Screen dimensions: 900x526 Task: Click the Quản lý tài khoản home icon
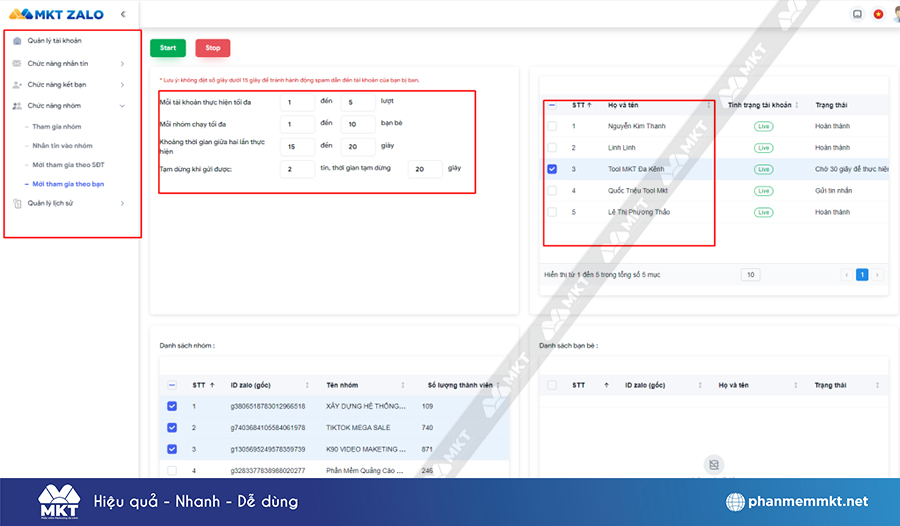pos(16,41)
